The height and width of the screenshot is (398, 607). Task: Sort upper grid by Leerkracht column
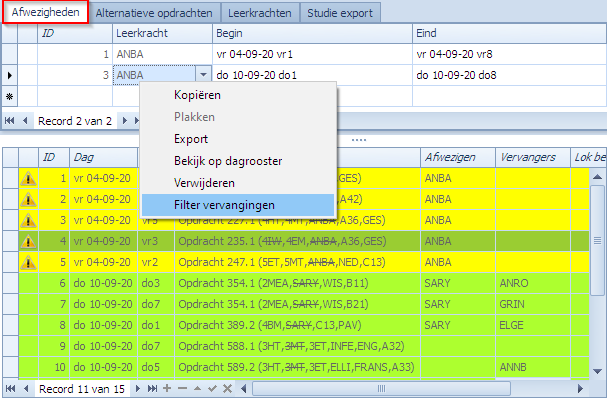coord(163,33)
